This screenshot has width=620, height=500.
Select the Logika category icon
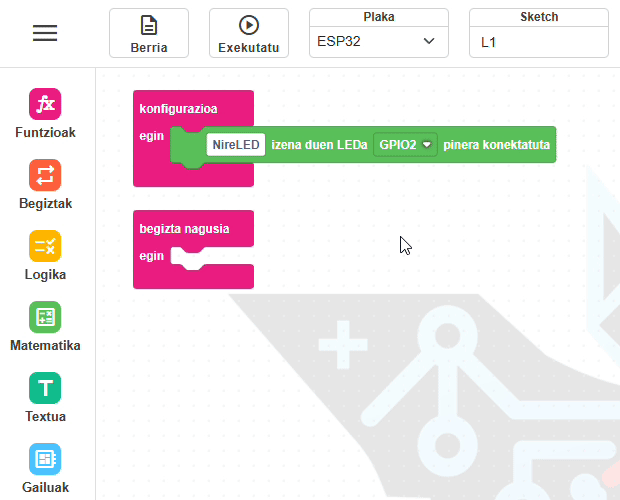tap(45, 246)
